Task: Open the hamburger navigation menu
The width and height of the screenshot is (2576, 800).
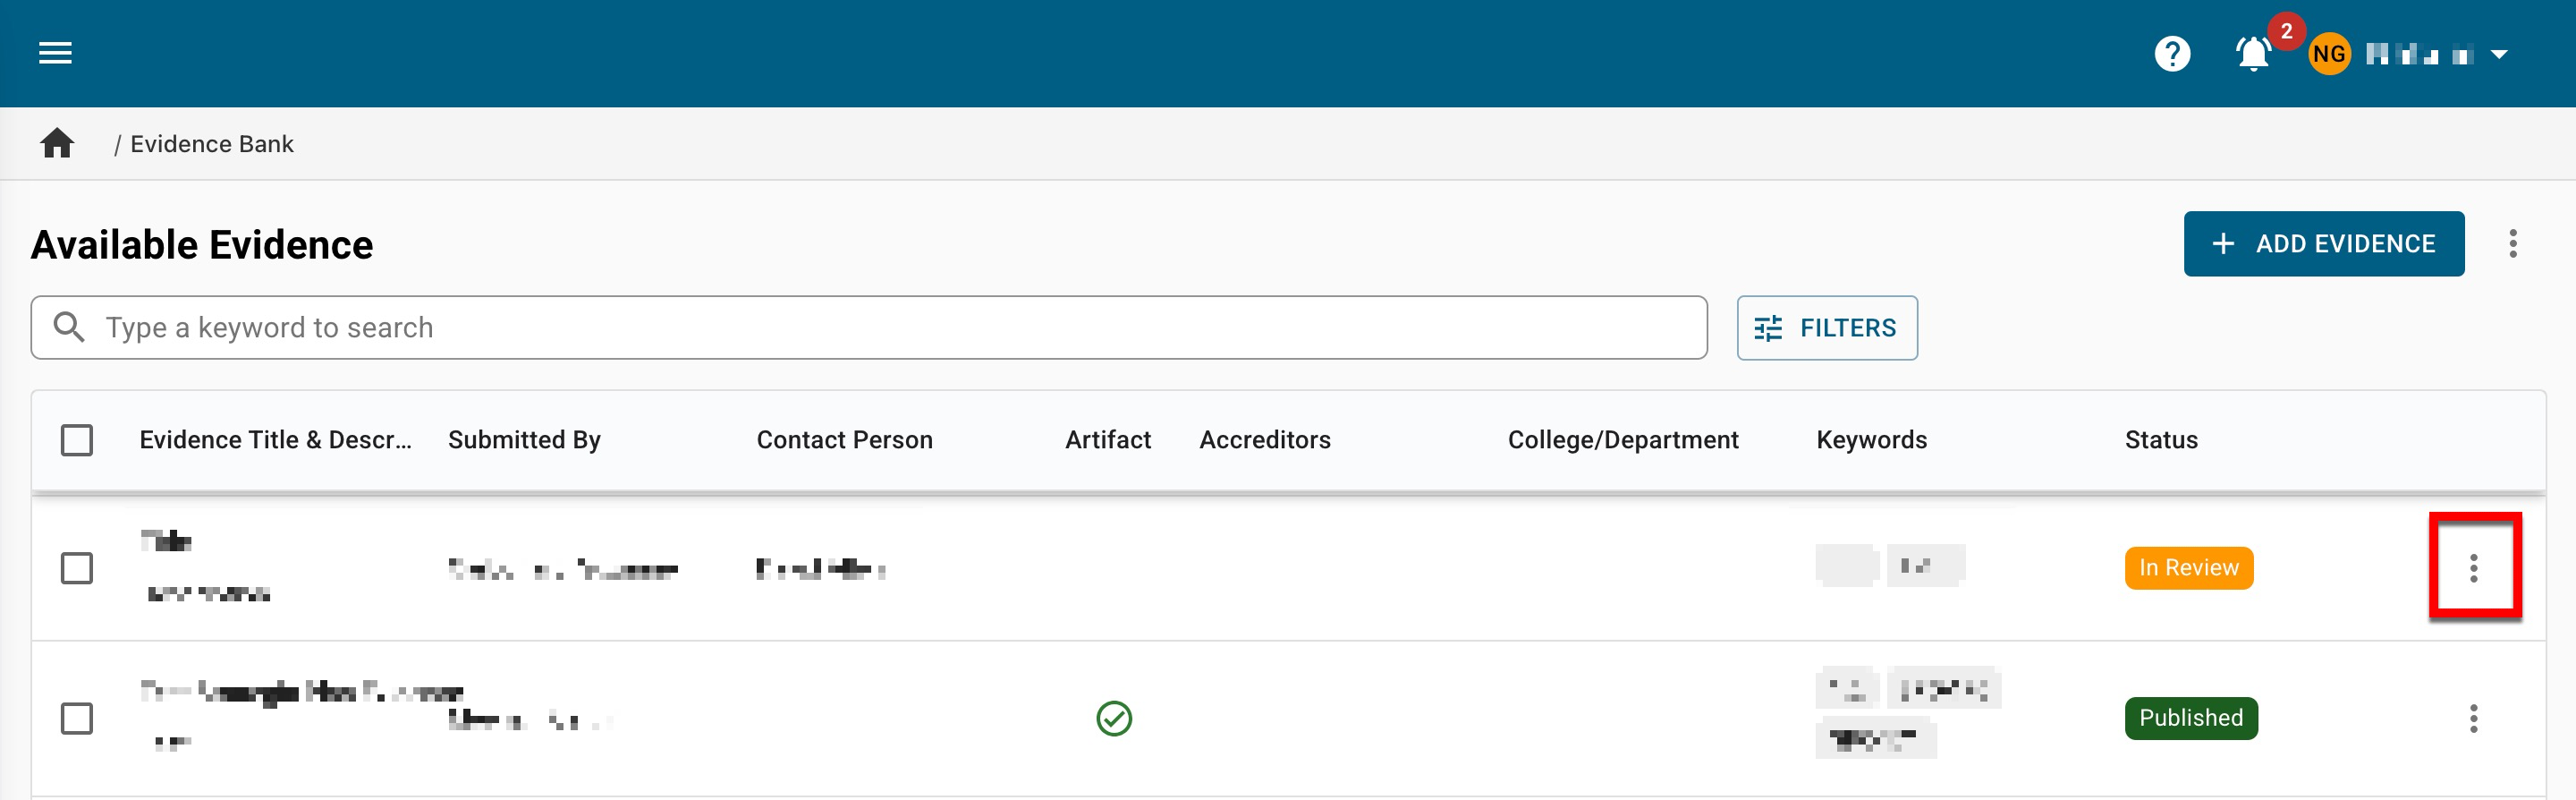Action: (55, 53)
